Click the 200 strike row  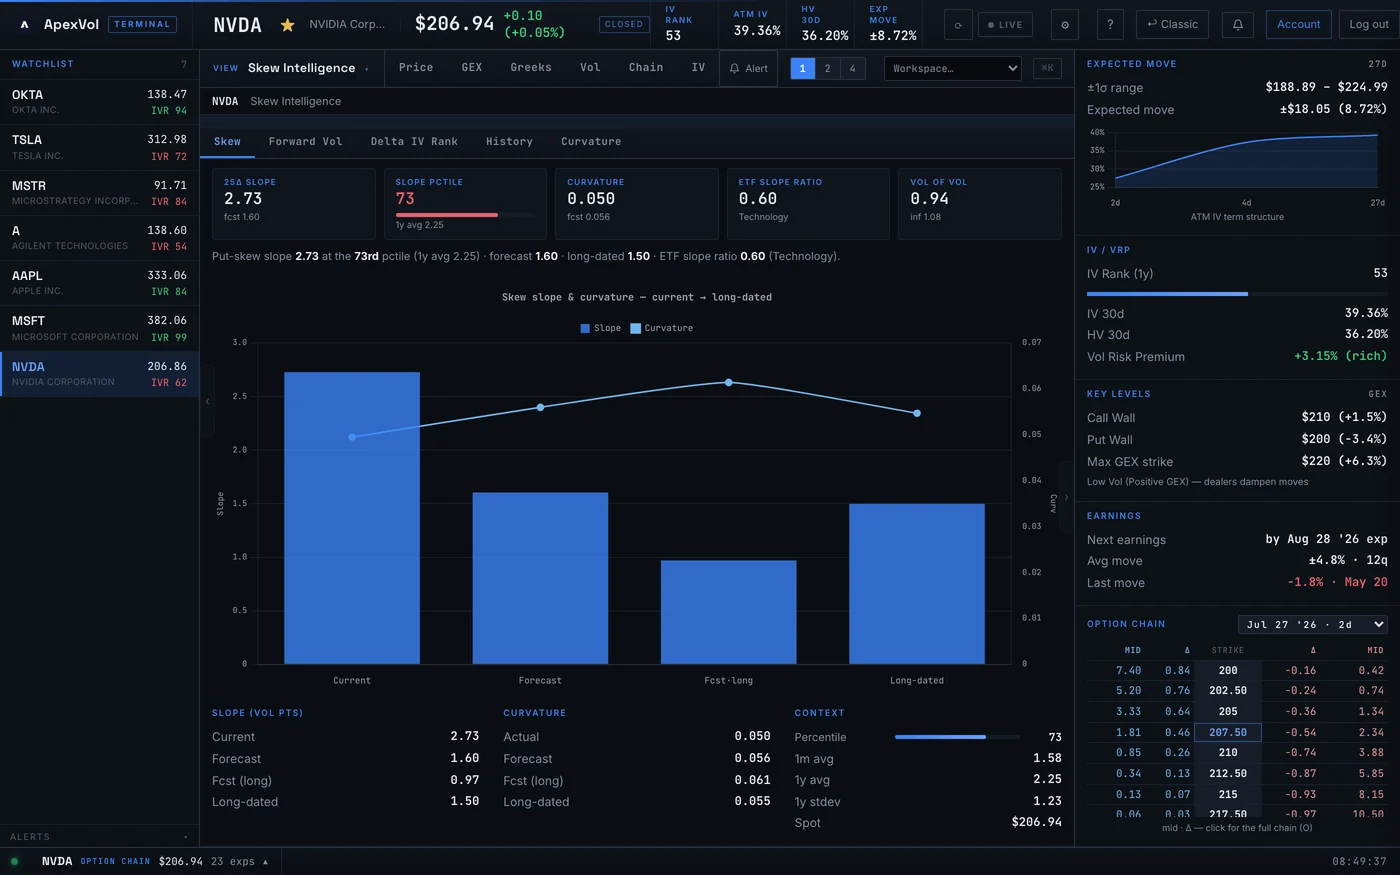pos(1237,670)
